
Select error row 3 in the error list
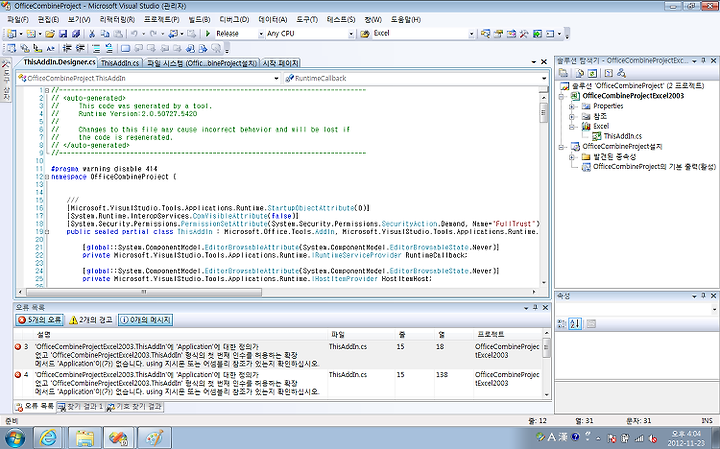click(278, 355)
